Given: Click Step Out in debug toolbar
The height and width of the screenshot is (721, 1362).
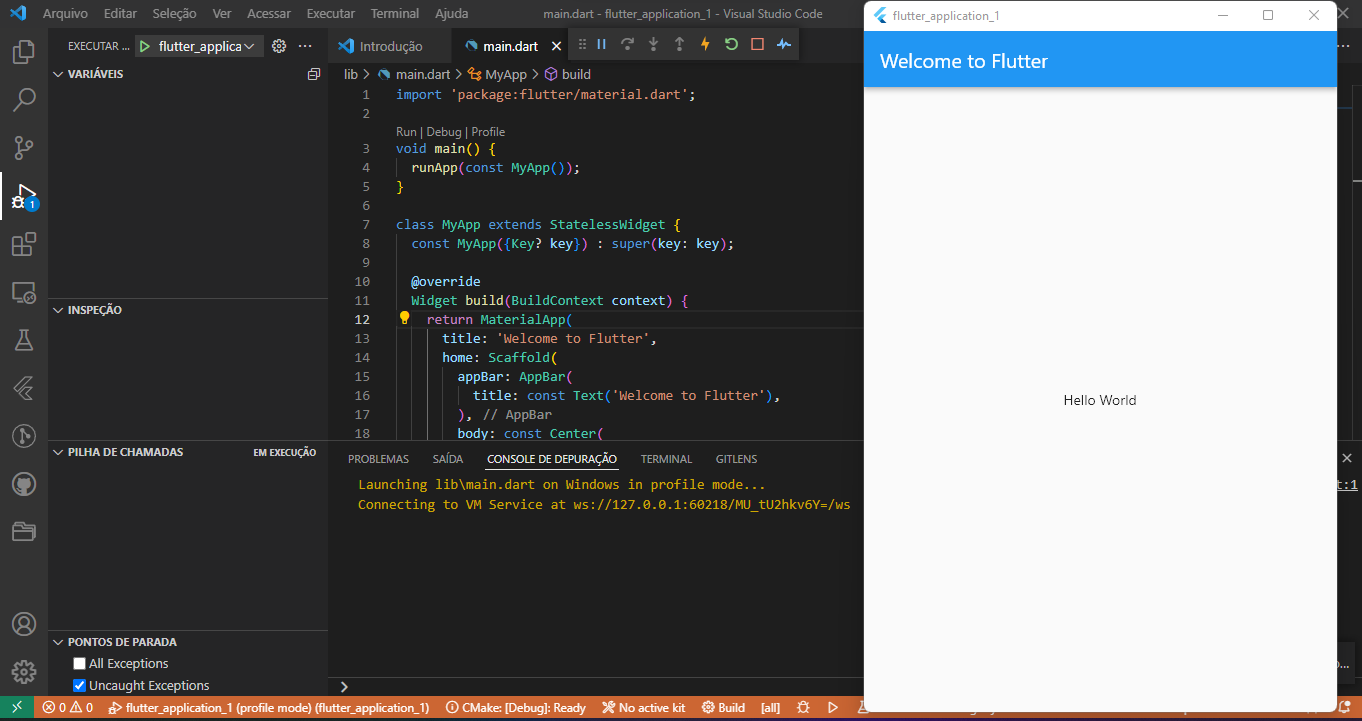Looking at the screenshot, I should pyautogui.click(x=679, y=44).
